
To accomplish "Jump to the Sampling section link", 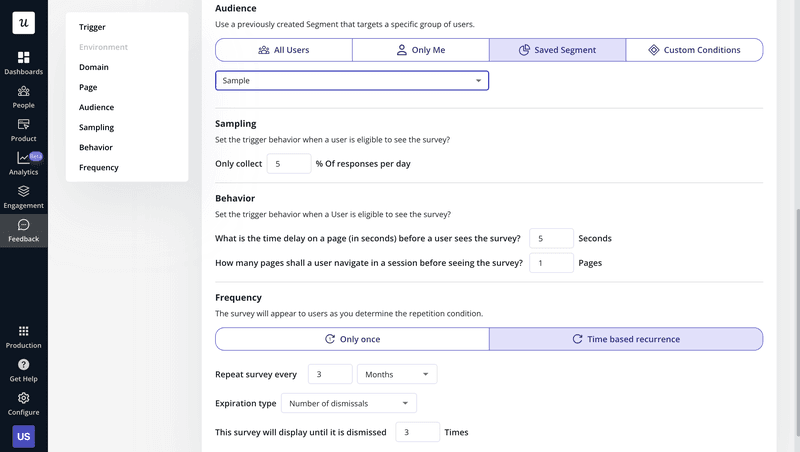I will click(x=96, y=127).
